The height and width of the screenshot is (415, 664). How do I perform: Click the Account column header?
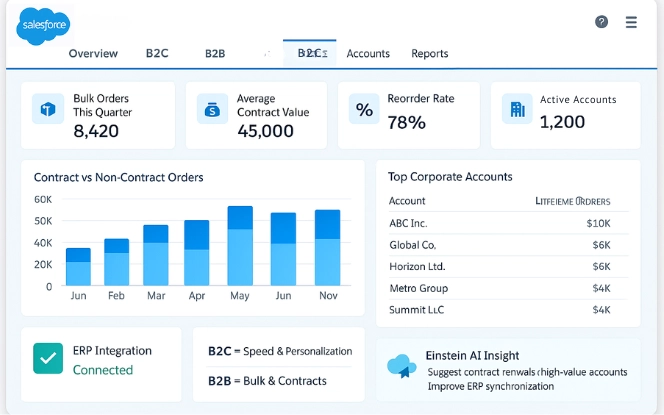407,201
